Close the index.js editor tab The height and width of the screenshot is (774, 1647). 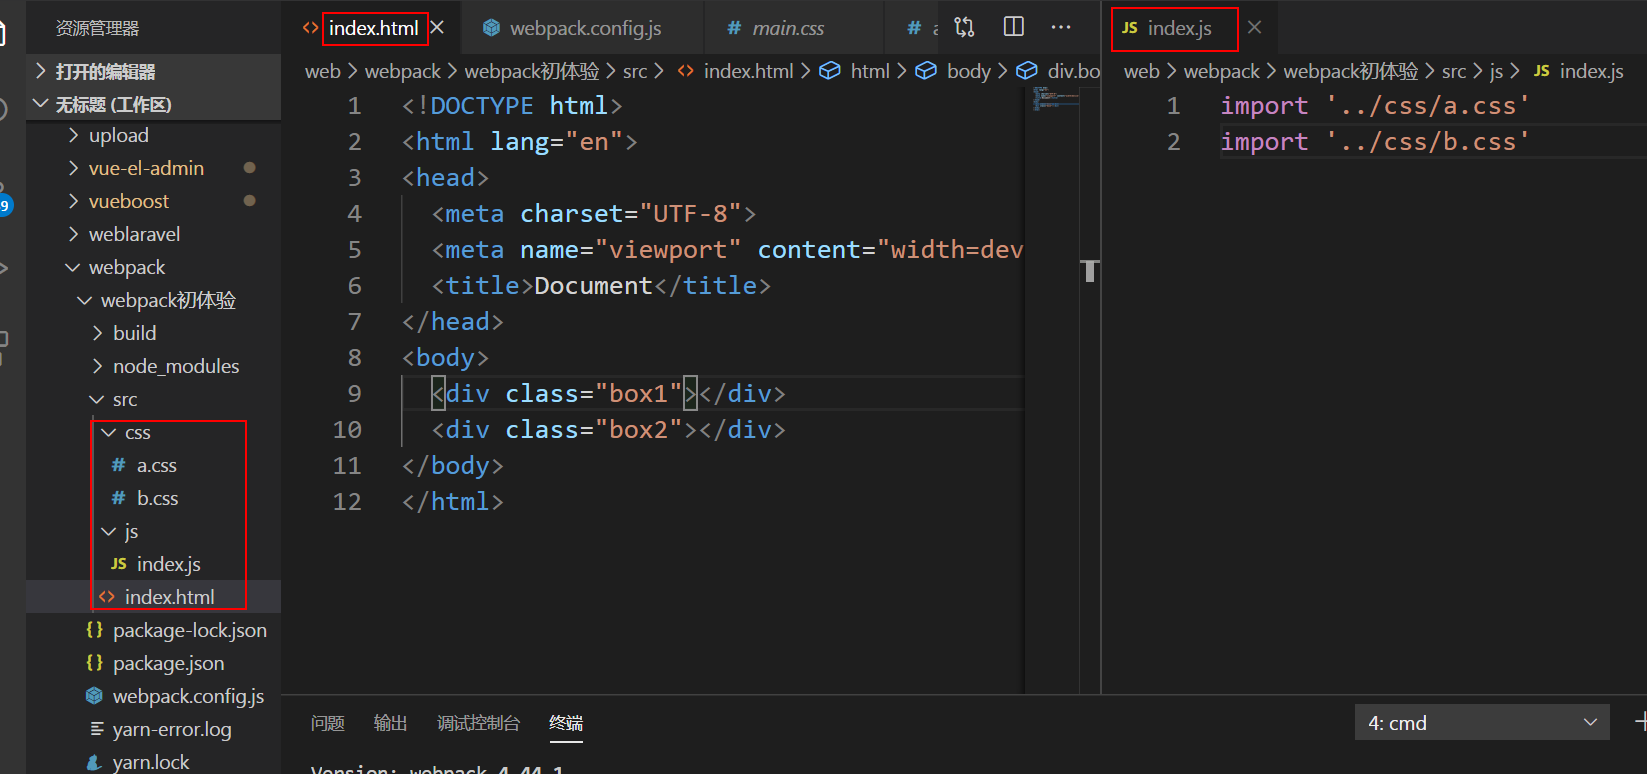pos(1254,28)
